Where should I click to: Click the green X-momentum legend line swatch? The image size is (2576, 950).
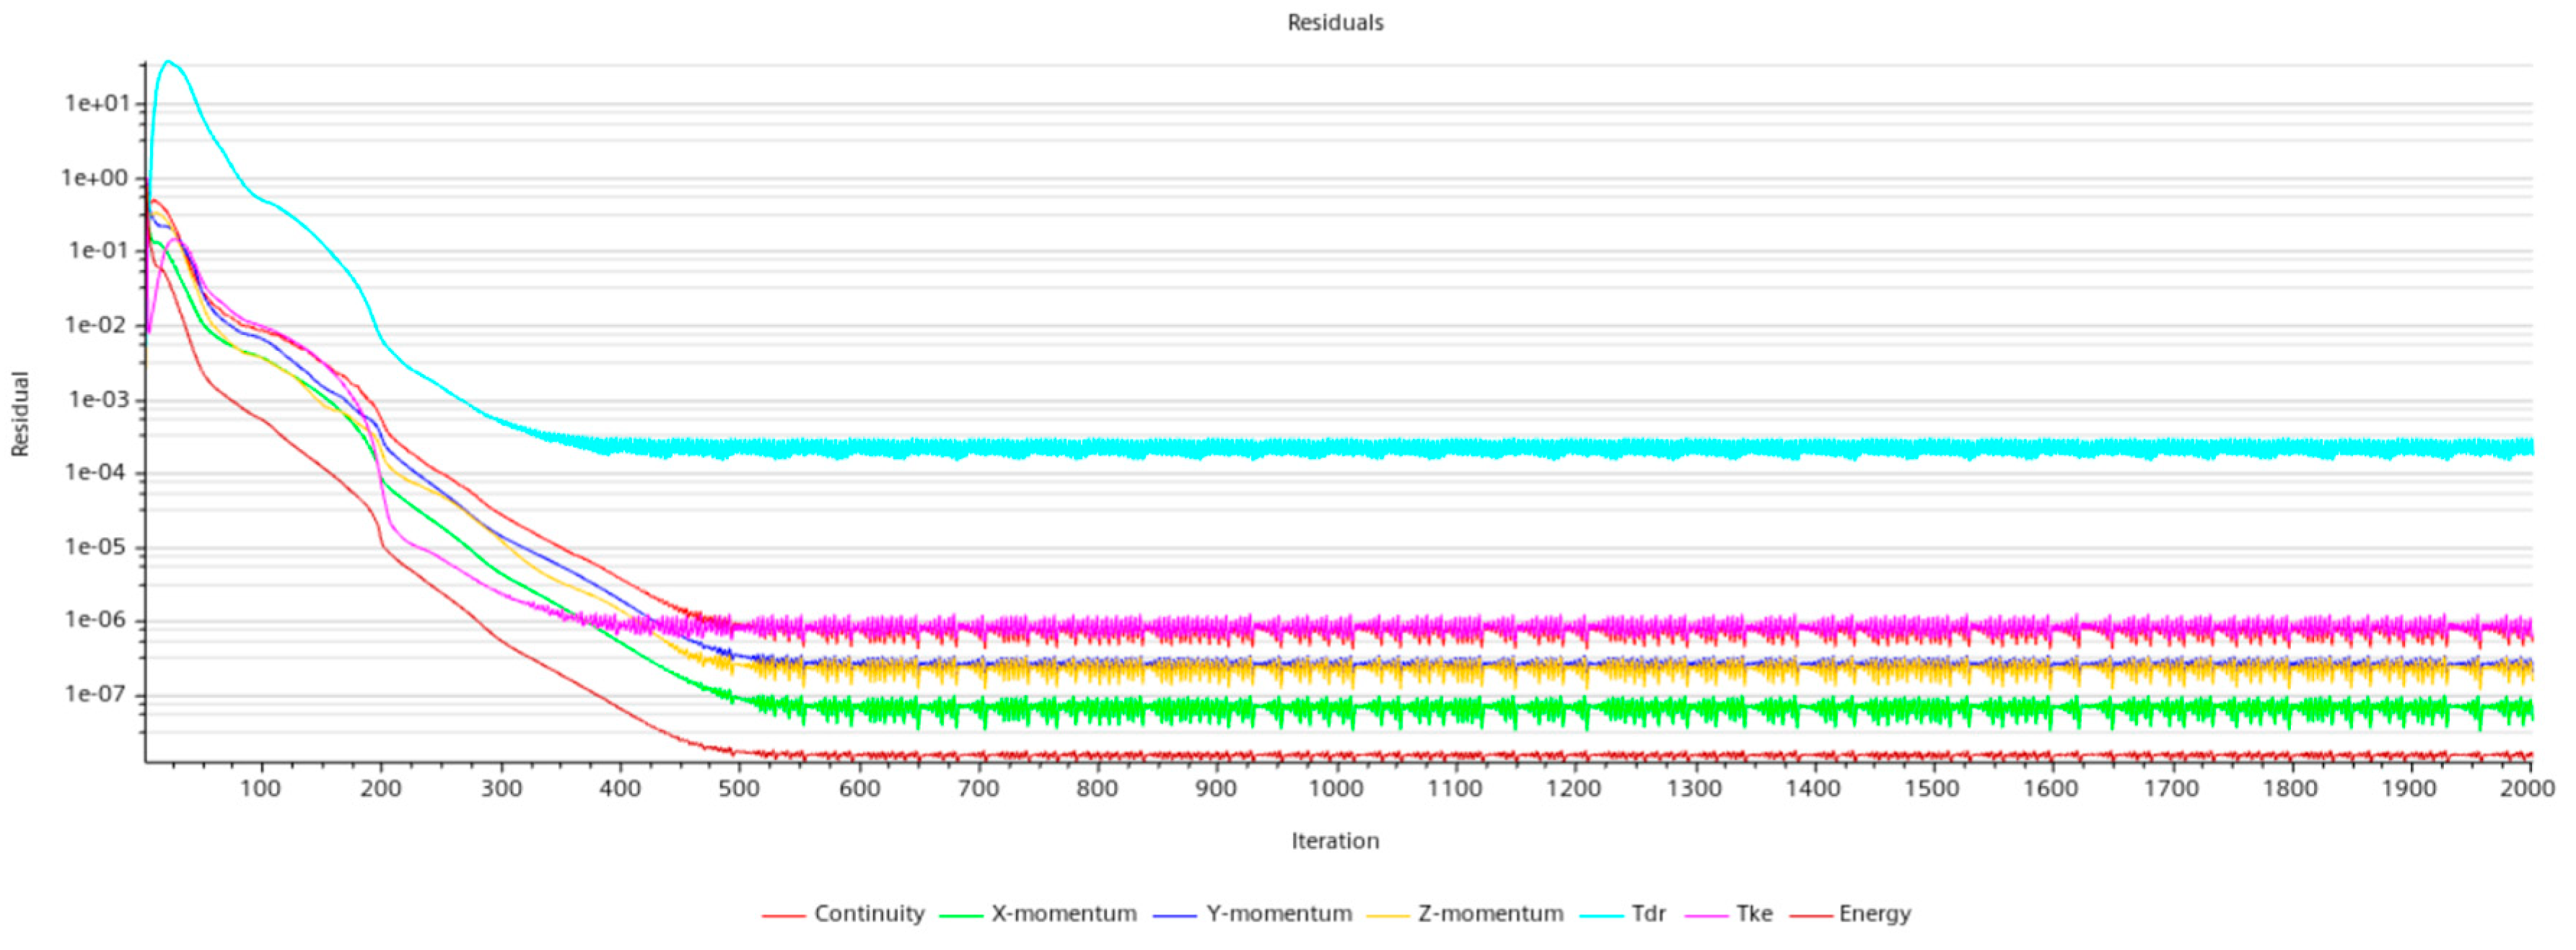click(961, 916)
